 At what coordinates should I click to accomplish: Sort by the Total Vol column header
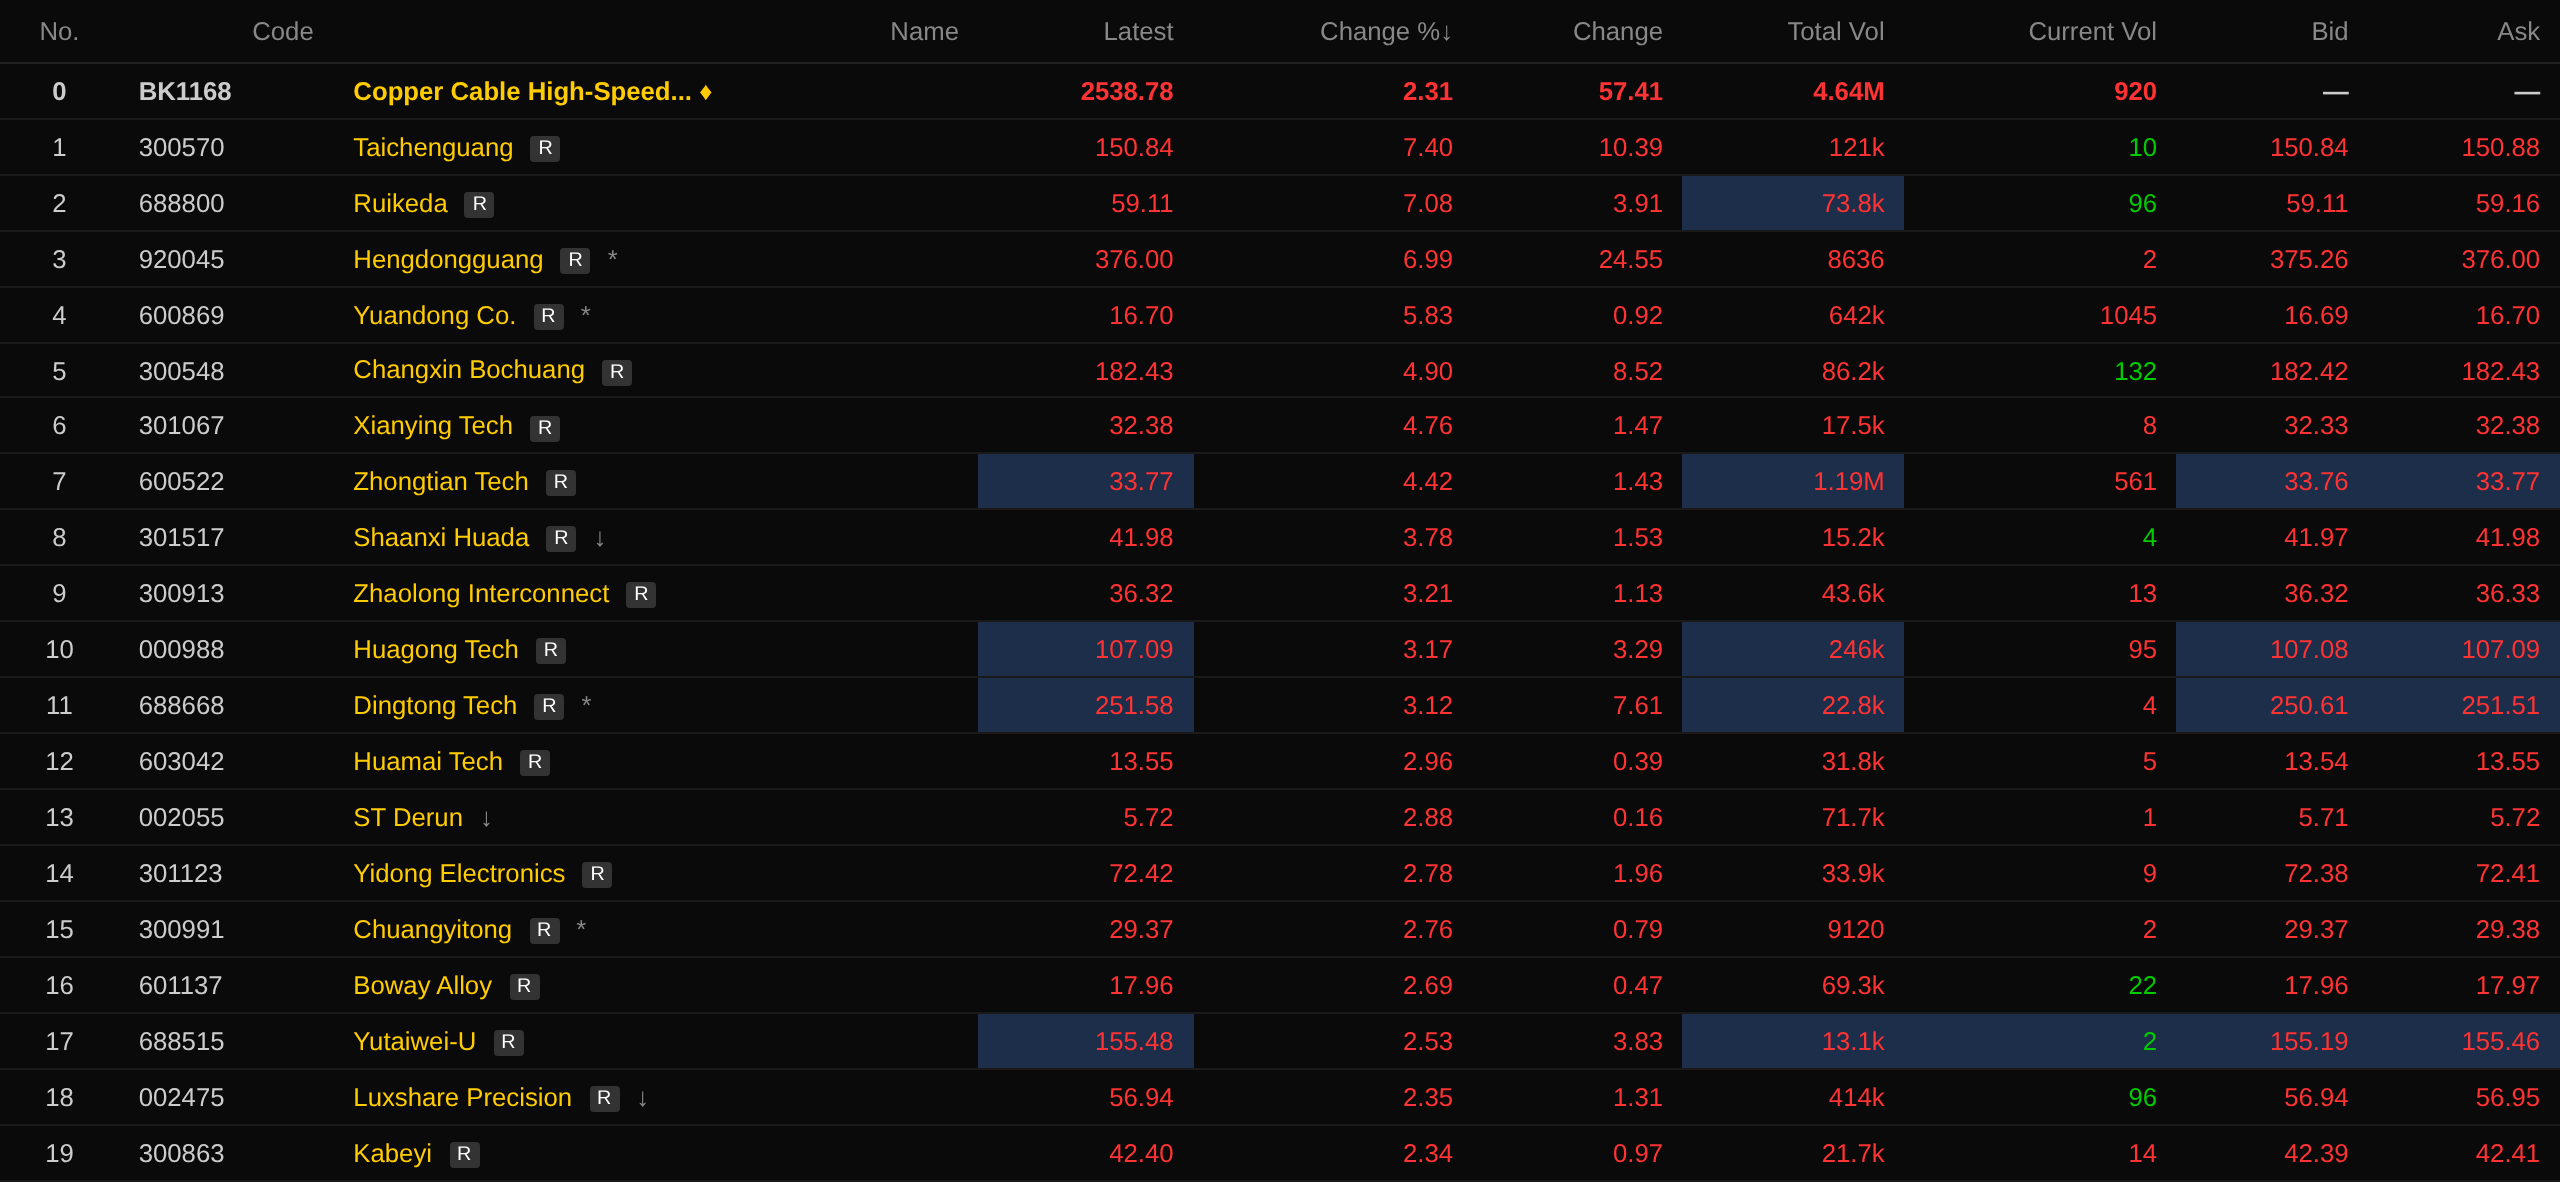point(1836,32)
